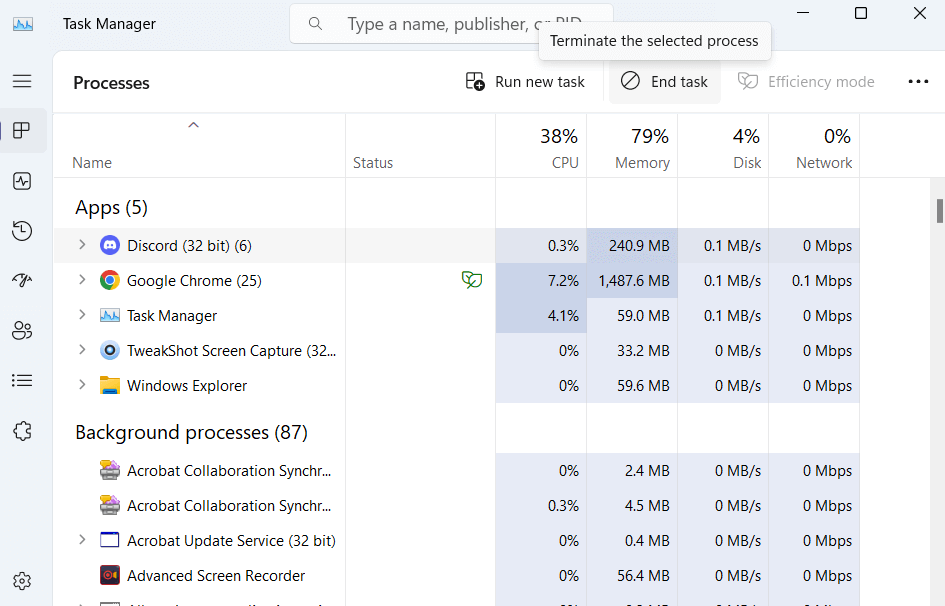945x606 pixels.
Task: Click the Background processes (87) heading
Action: 192,433
